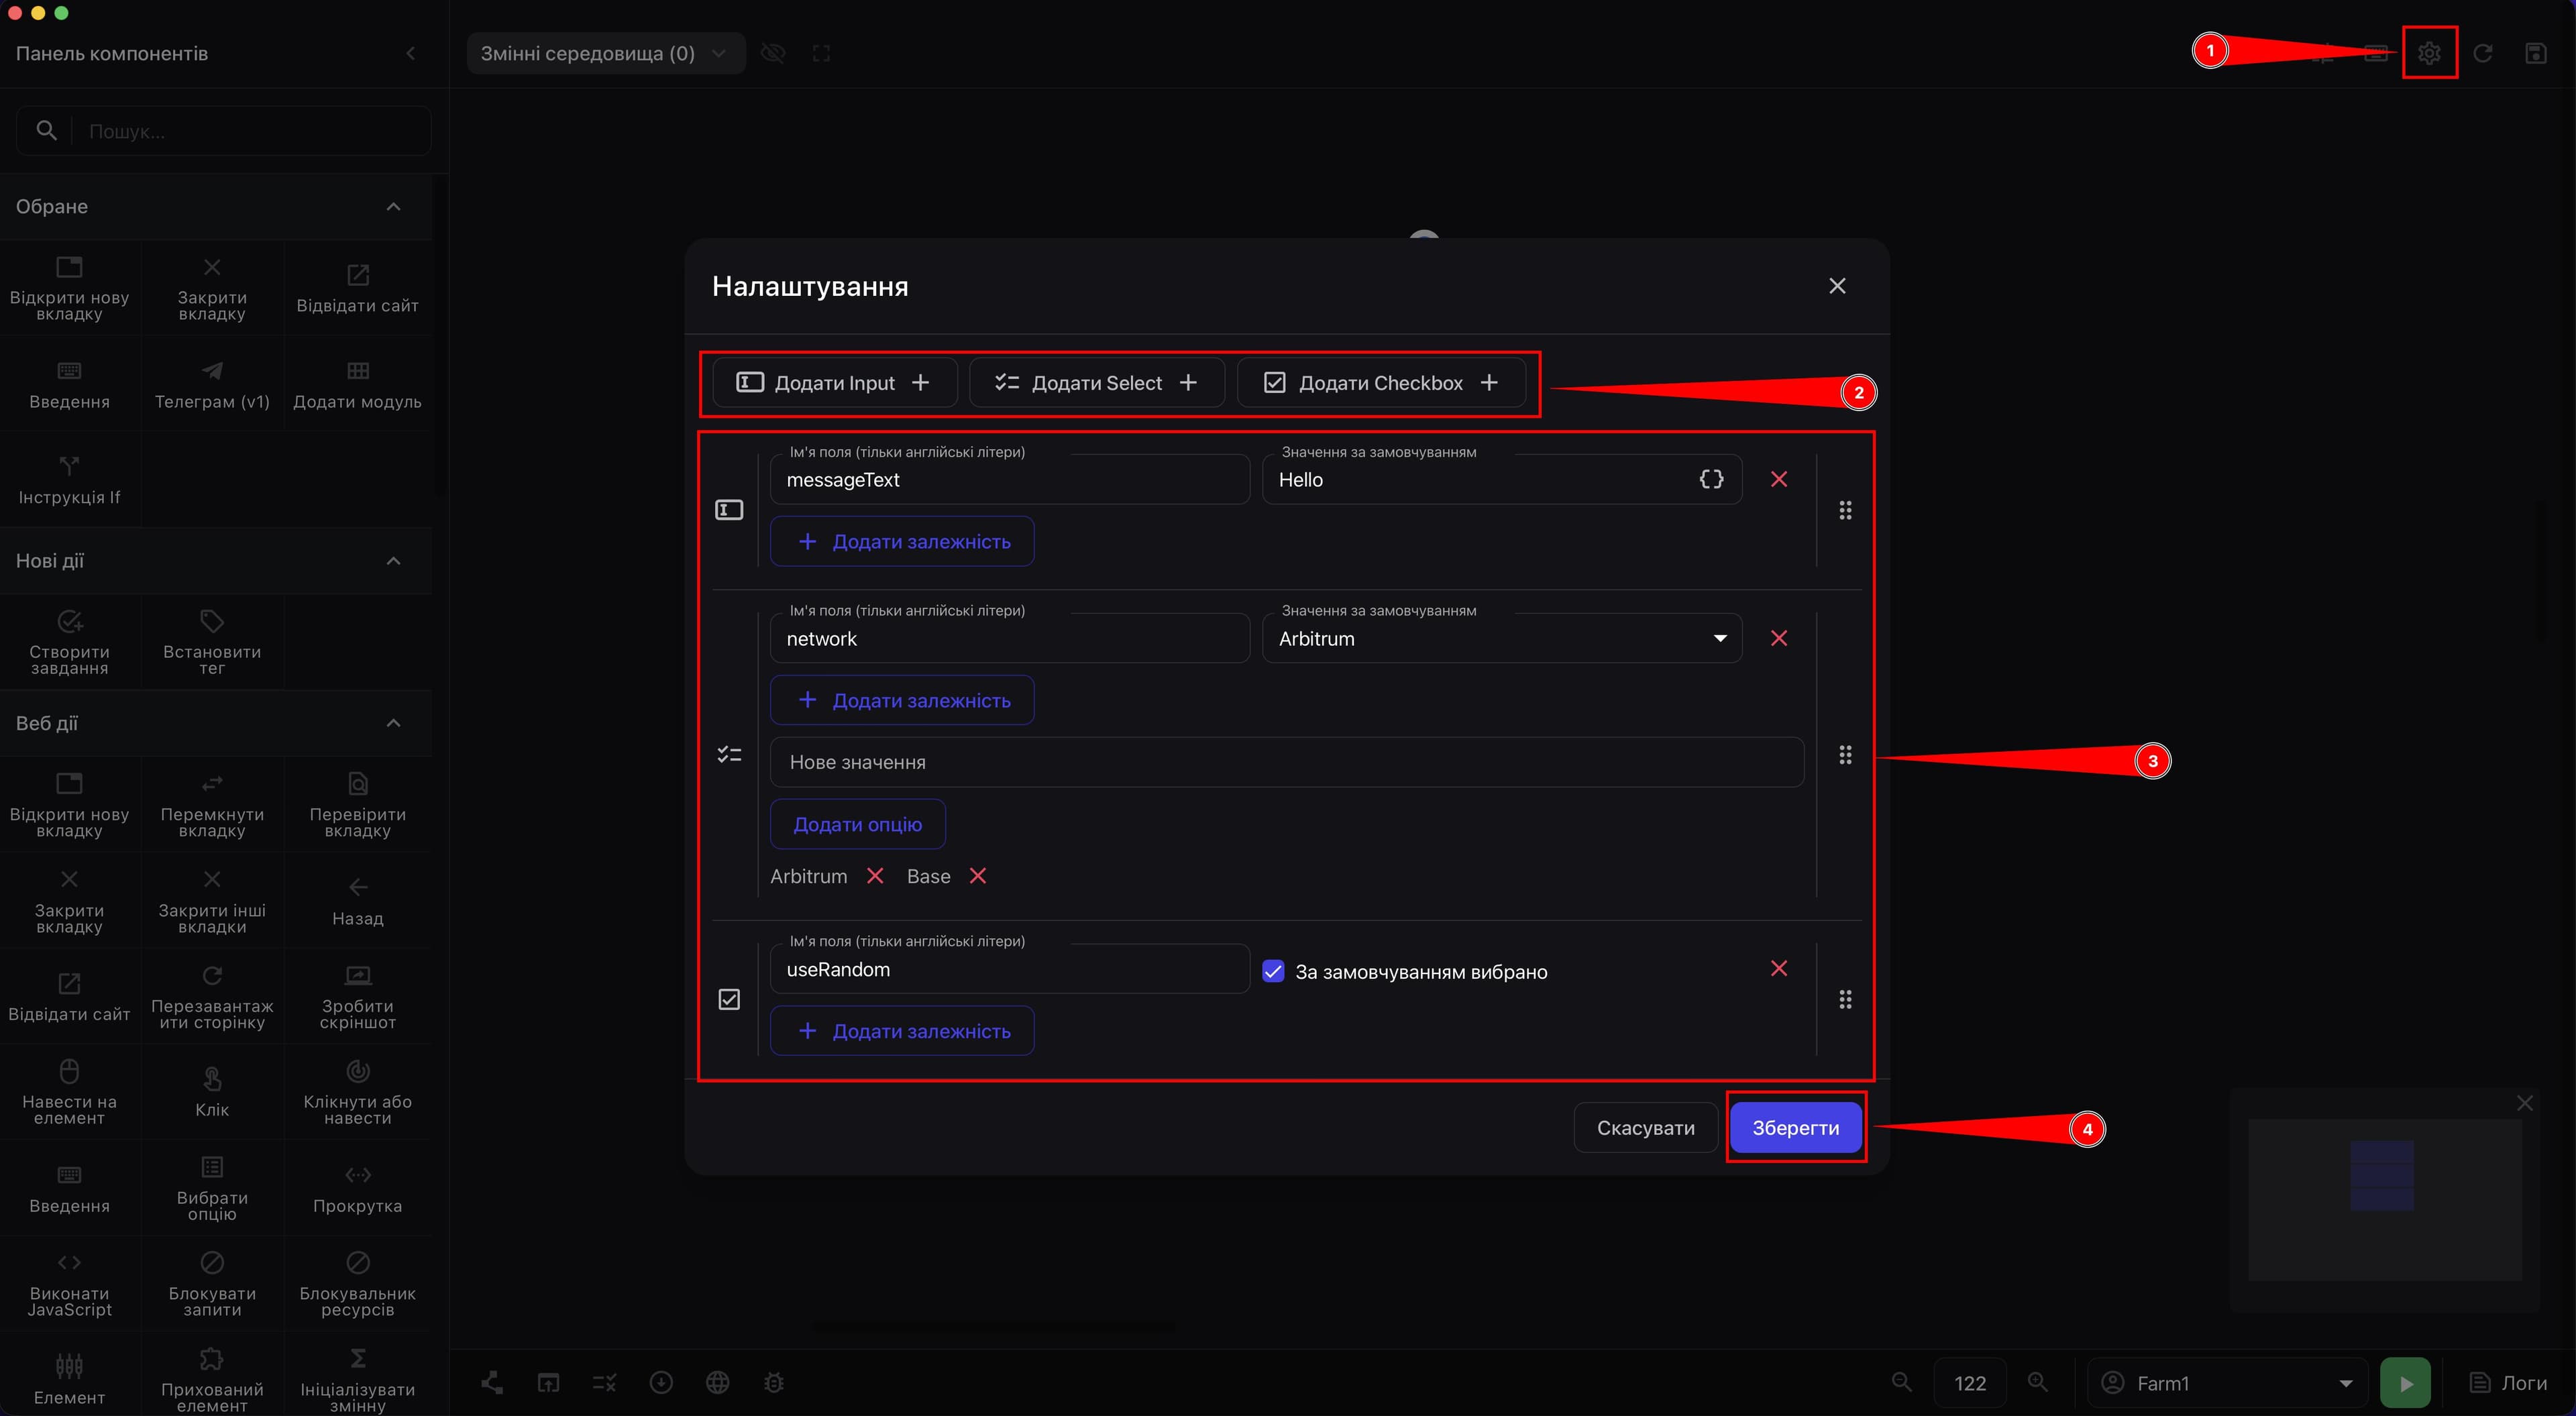Open the settings gear in top toolbar
2576x1416 pixels.
2429,53
